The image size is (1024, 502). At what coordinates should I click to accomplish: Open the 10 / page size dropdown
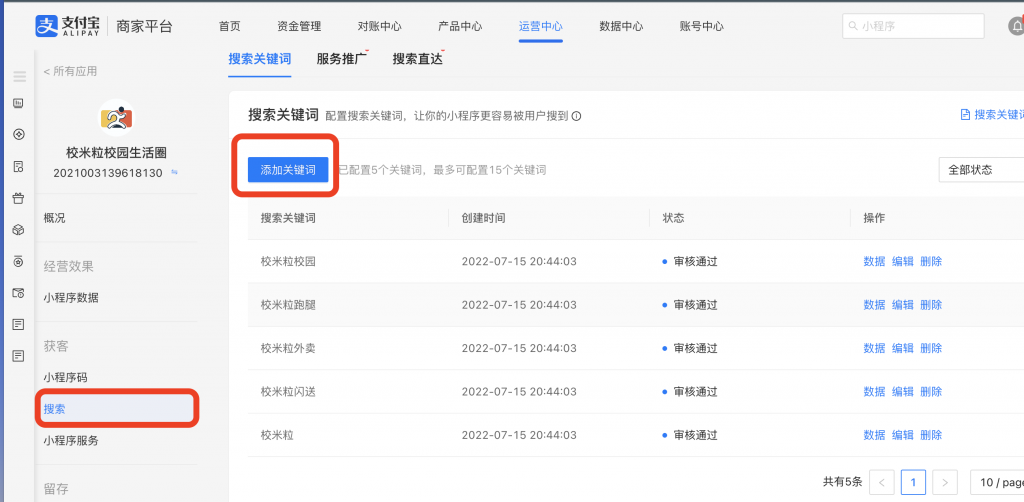[x=997, y=482]
